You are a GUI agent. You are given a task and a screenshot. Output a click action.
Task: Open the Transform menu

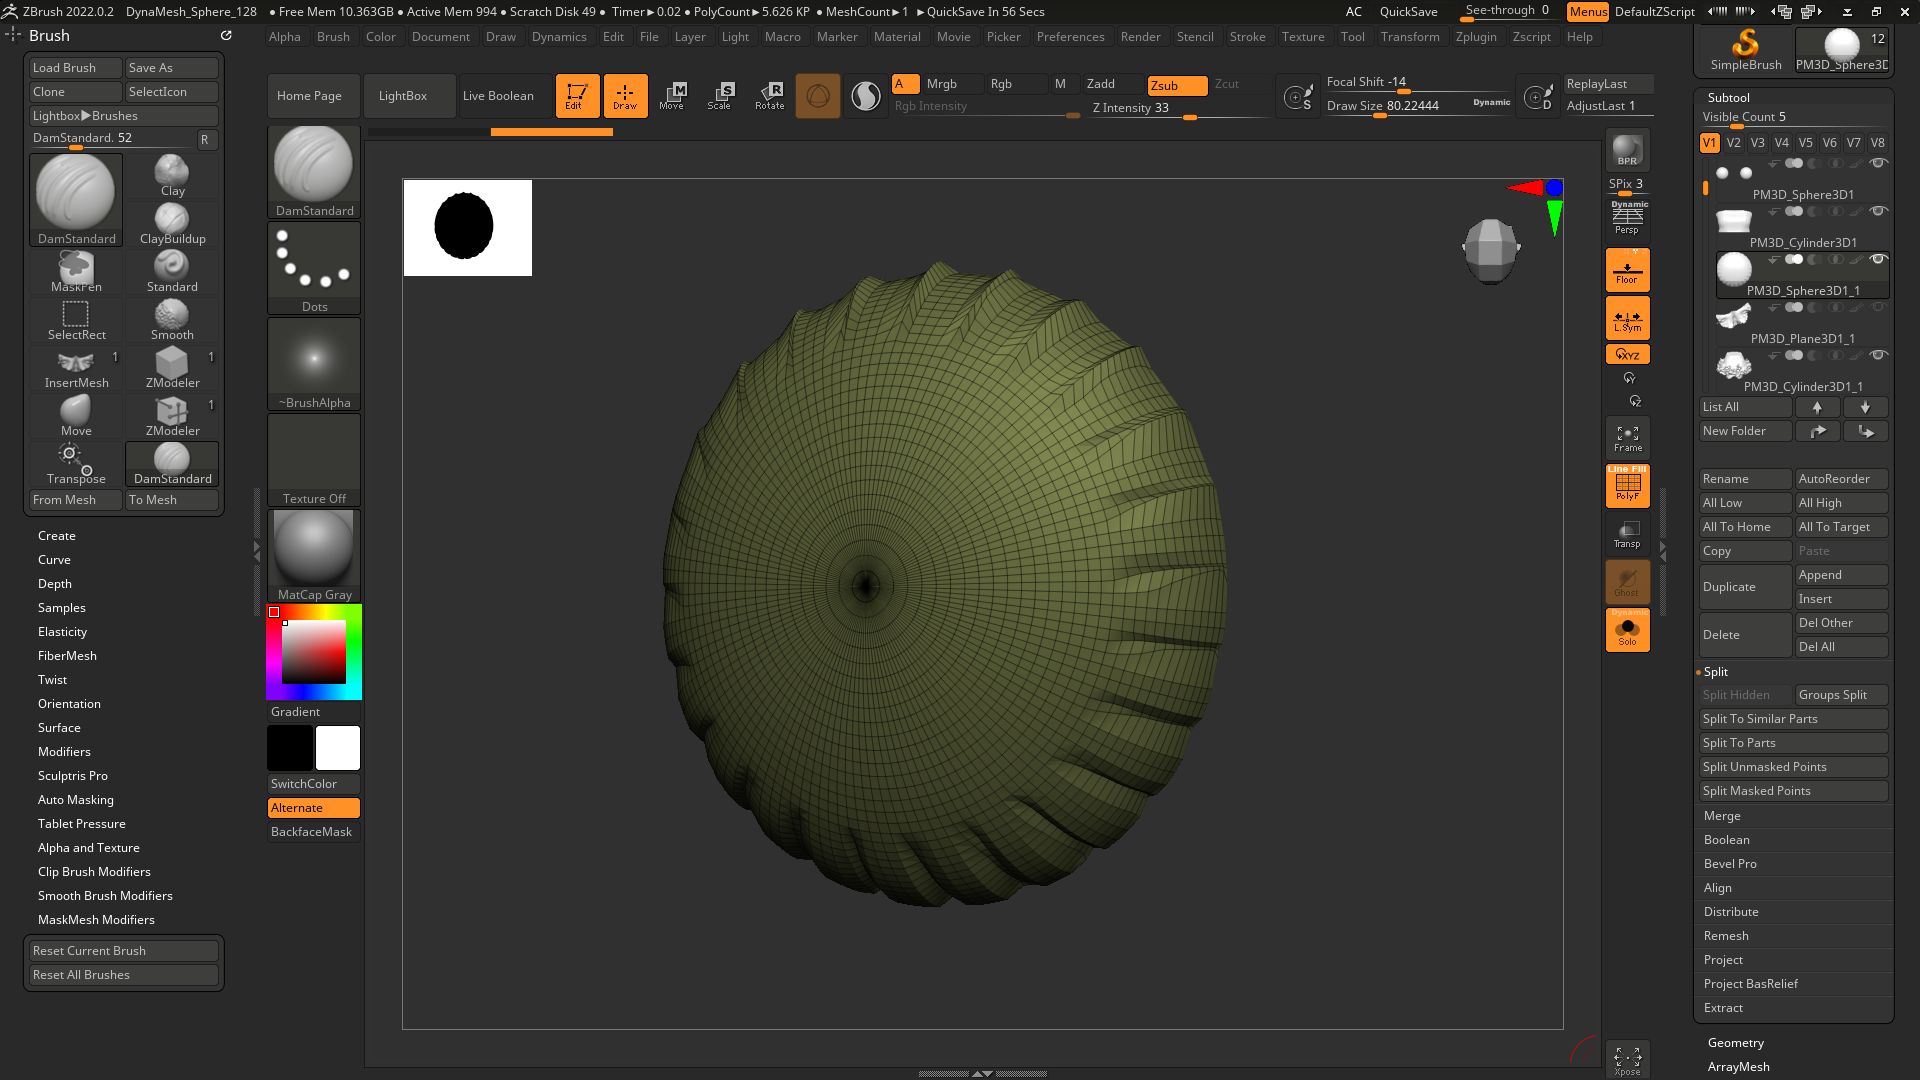(x=1410, y=37)
